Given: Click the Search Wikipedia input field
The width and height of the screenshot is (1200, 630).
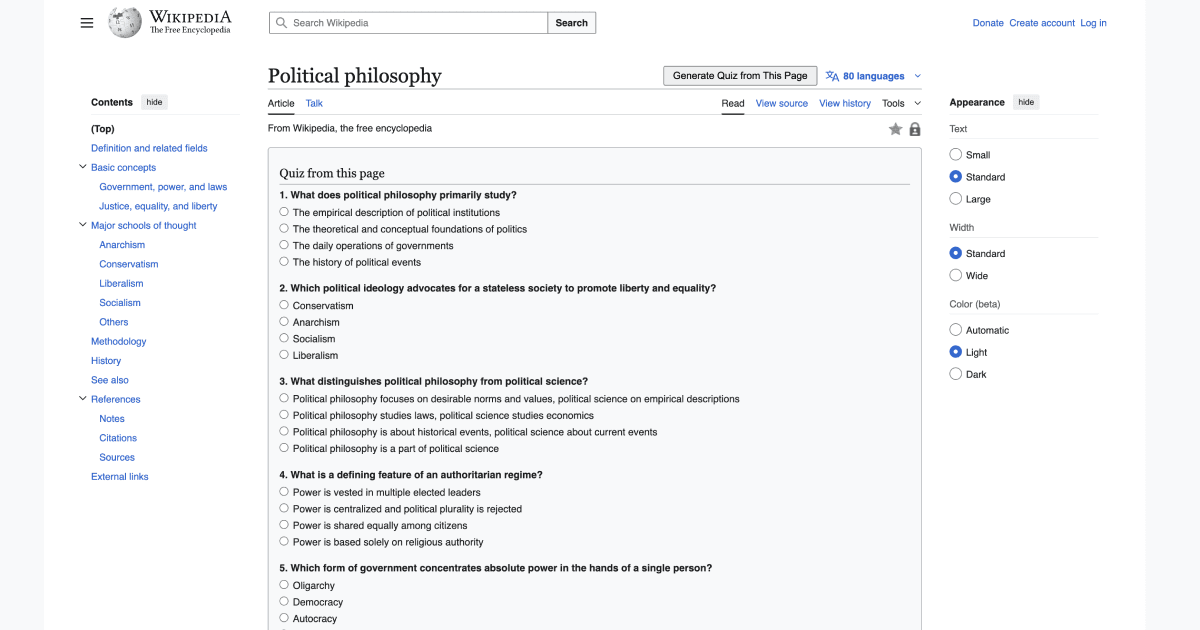Looking at the screenshot, I should click(x=408, y=21).
